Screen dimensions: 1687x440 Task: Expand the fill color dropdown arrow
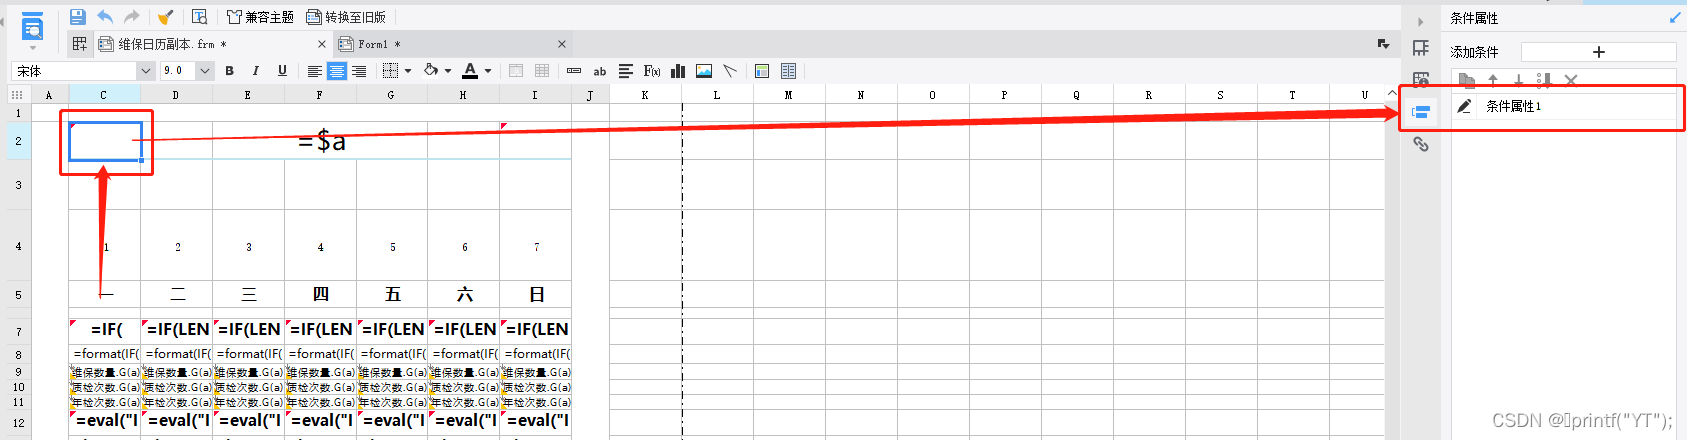click(x=448, y=71)
